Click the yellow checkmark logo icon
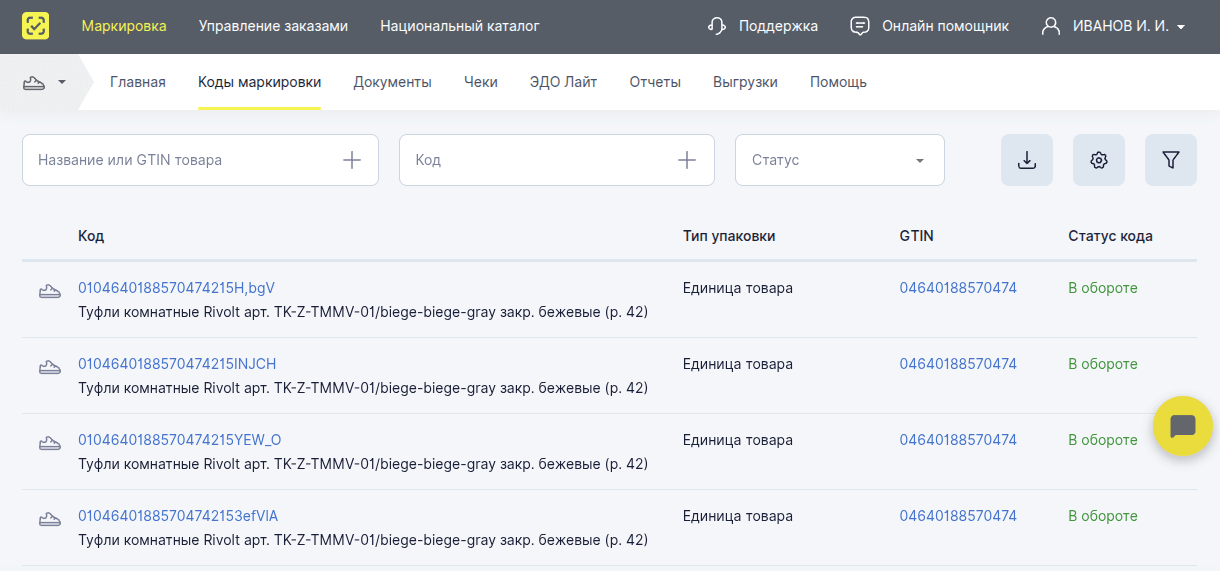Viewport: 1220px width, 571px height. click(36, 26)
